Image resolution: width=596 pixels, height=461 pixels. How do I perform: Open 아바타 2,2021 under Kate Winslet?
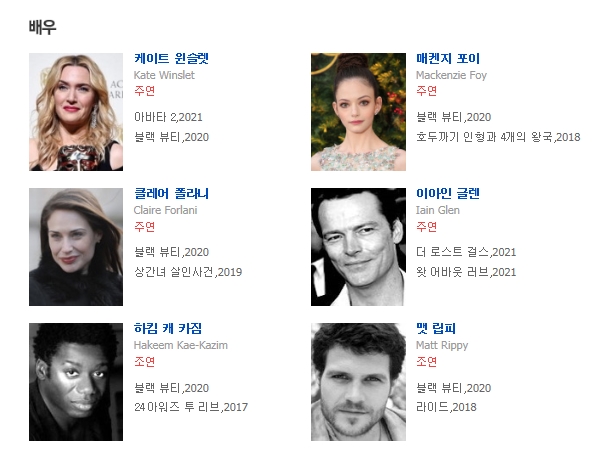(x=168, y=117)
